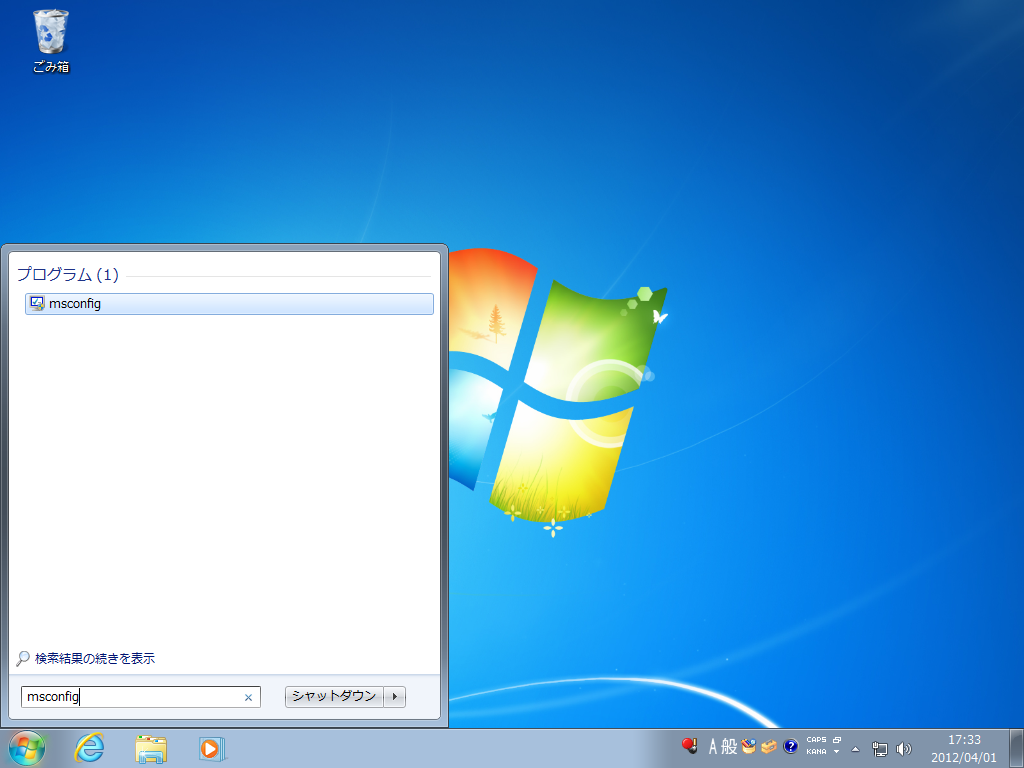Screen dimensions: 1024x768
Task: Click the IME conversion mode '般' indicator
Action: [x=729, y=746]
